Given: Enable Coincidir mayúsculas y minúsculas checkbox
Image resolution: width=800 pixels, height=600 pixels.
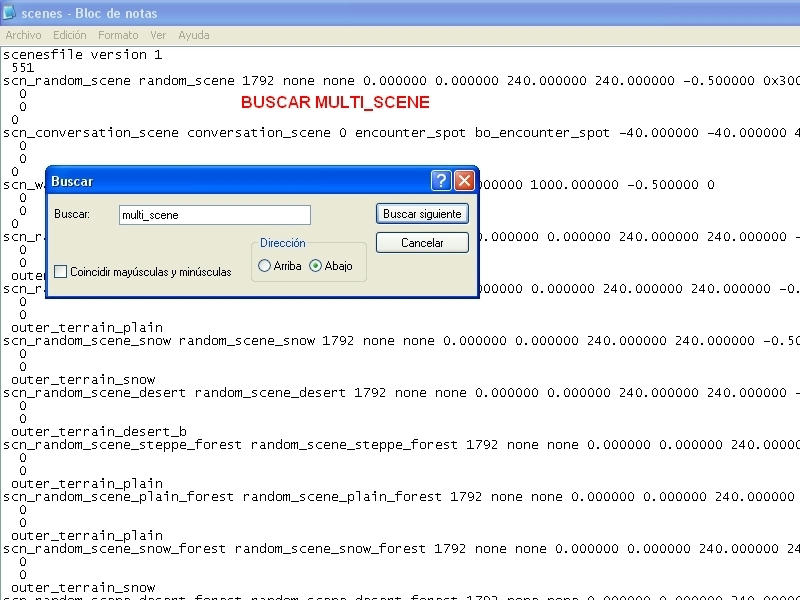Looking at the screenshot, I should (62, 272).
